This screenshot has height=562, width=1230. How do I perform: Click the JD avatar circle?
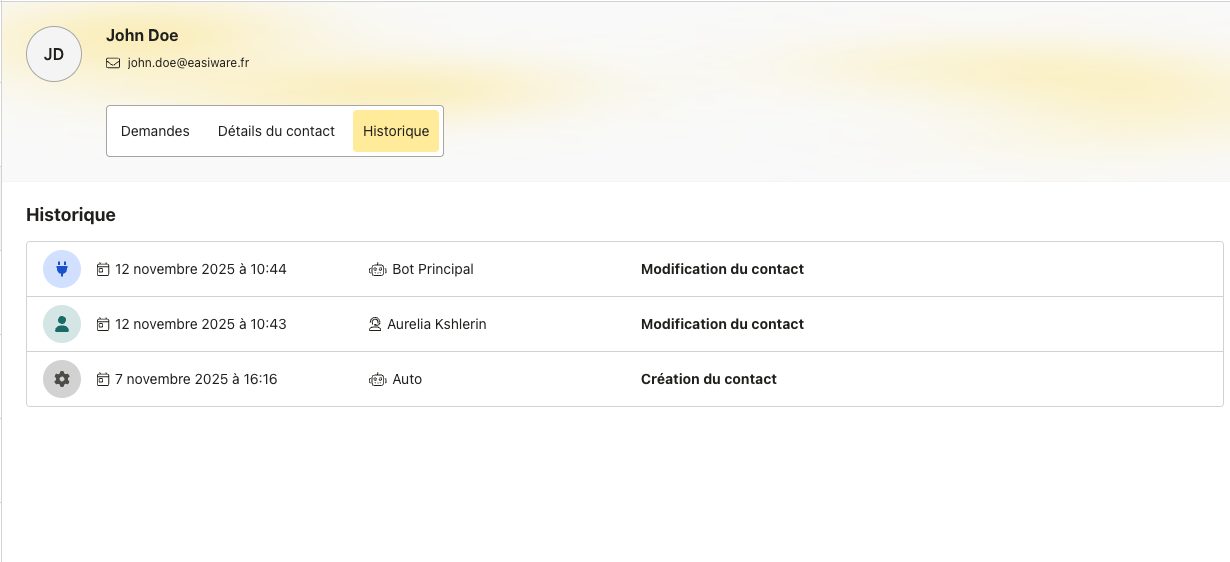(x=54, y=54)
